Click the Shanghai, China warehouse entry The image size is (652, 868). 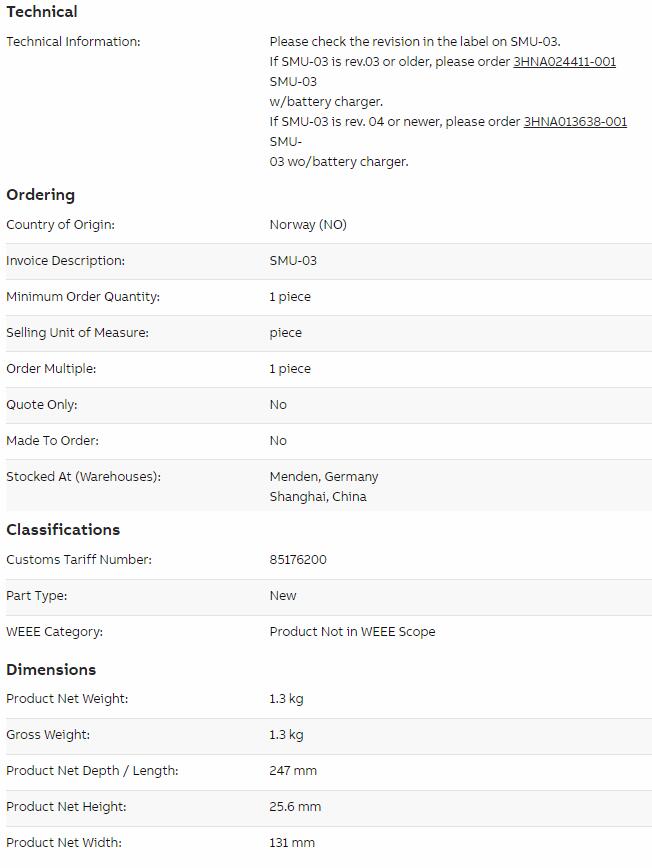tap(318, 497)
